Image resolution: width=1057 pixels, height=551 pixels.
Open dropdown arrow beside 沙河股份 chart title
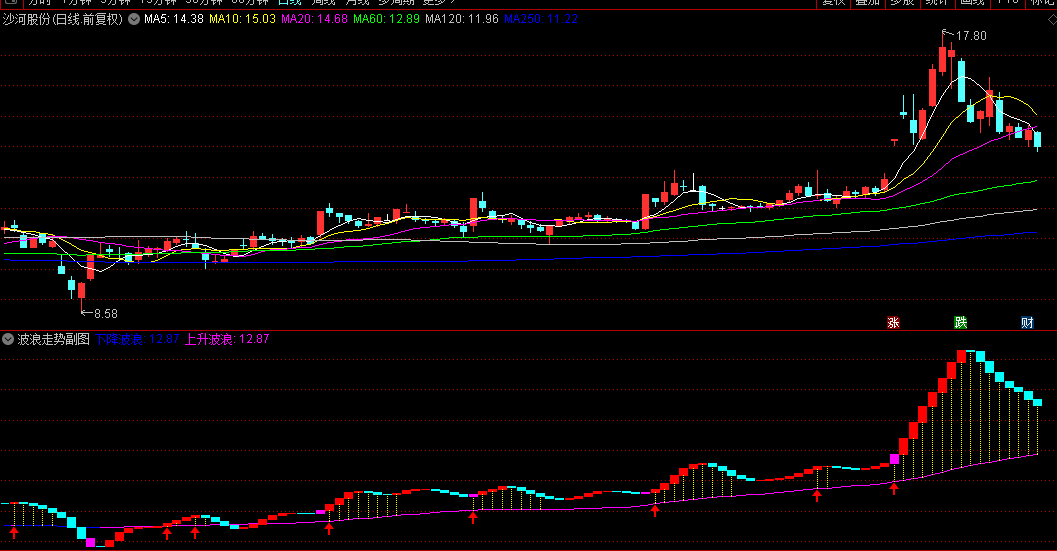tap(134, 19)
